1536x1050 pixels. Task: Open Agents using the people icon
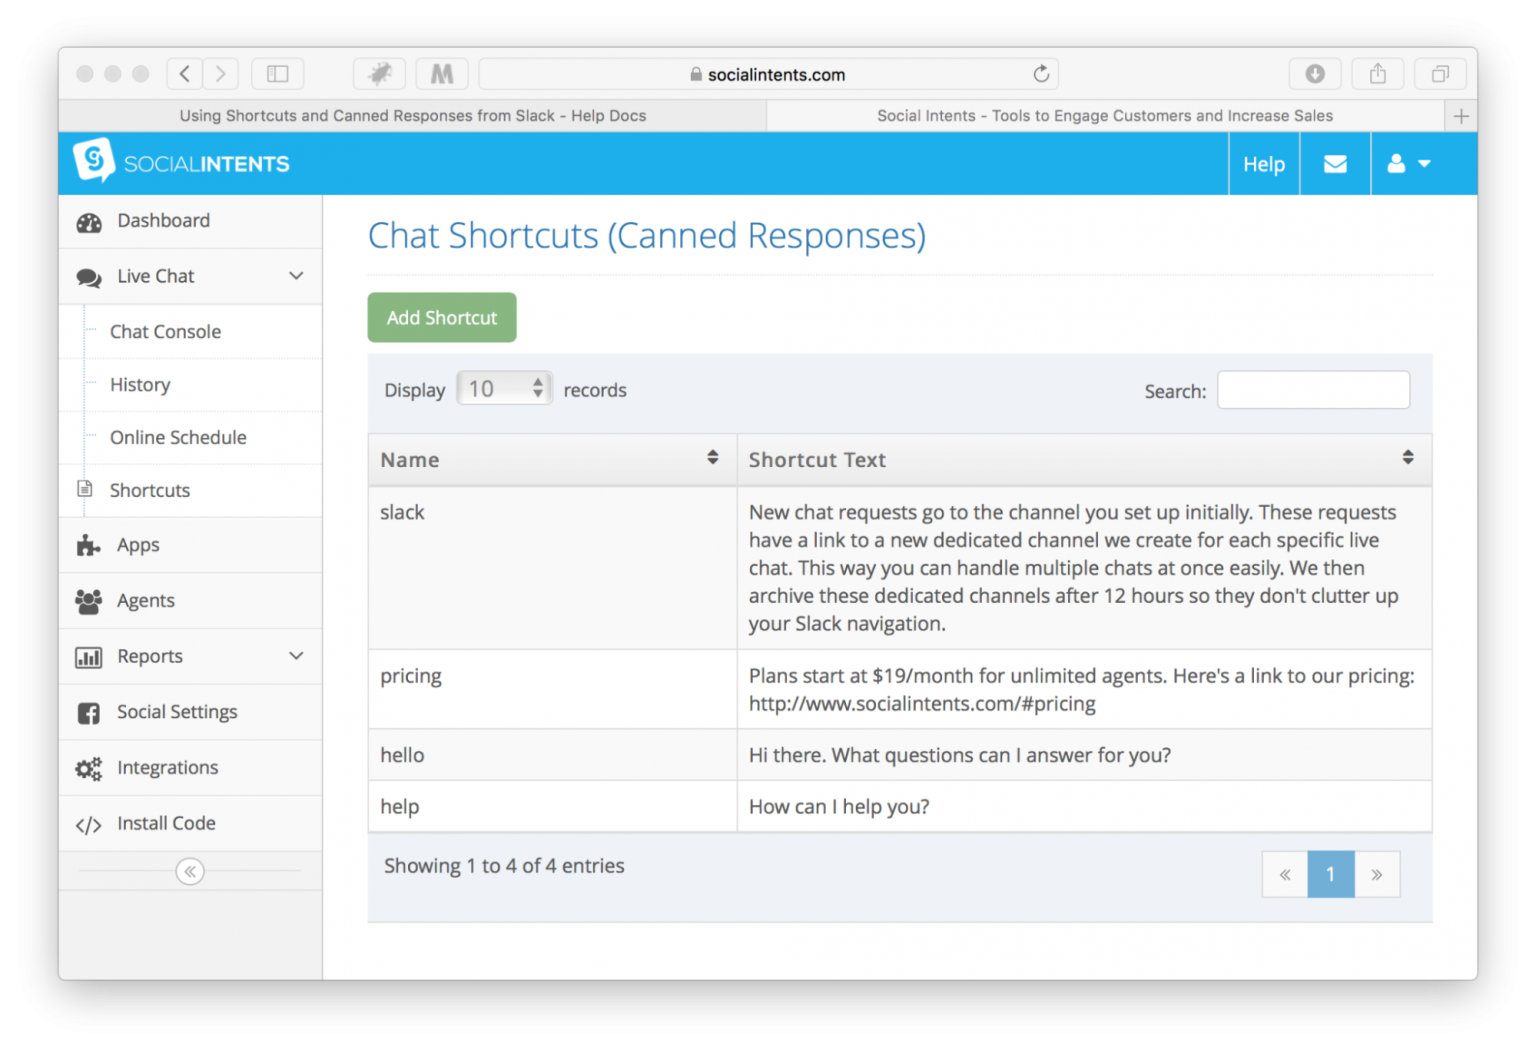(x=89, y=600)
